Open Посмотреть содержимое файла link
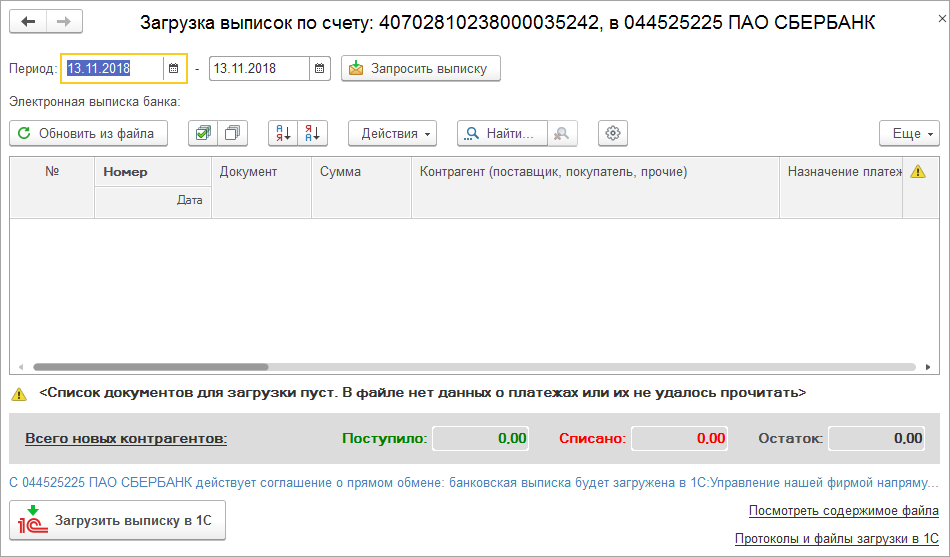The width and height of the screenshot is (950, 557). 843,511
